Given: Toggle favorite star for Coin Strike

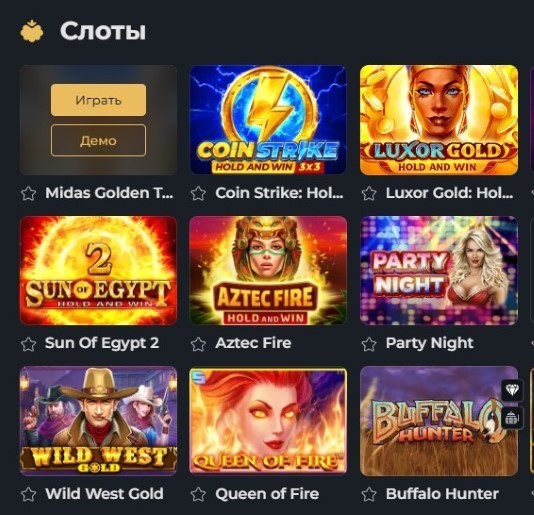Looking at the screenshot, I should click(198, 193).
